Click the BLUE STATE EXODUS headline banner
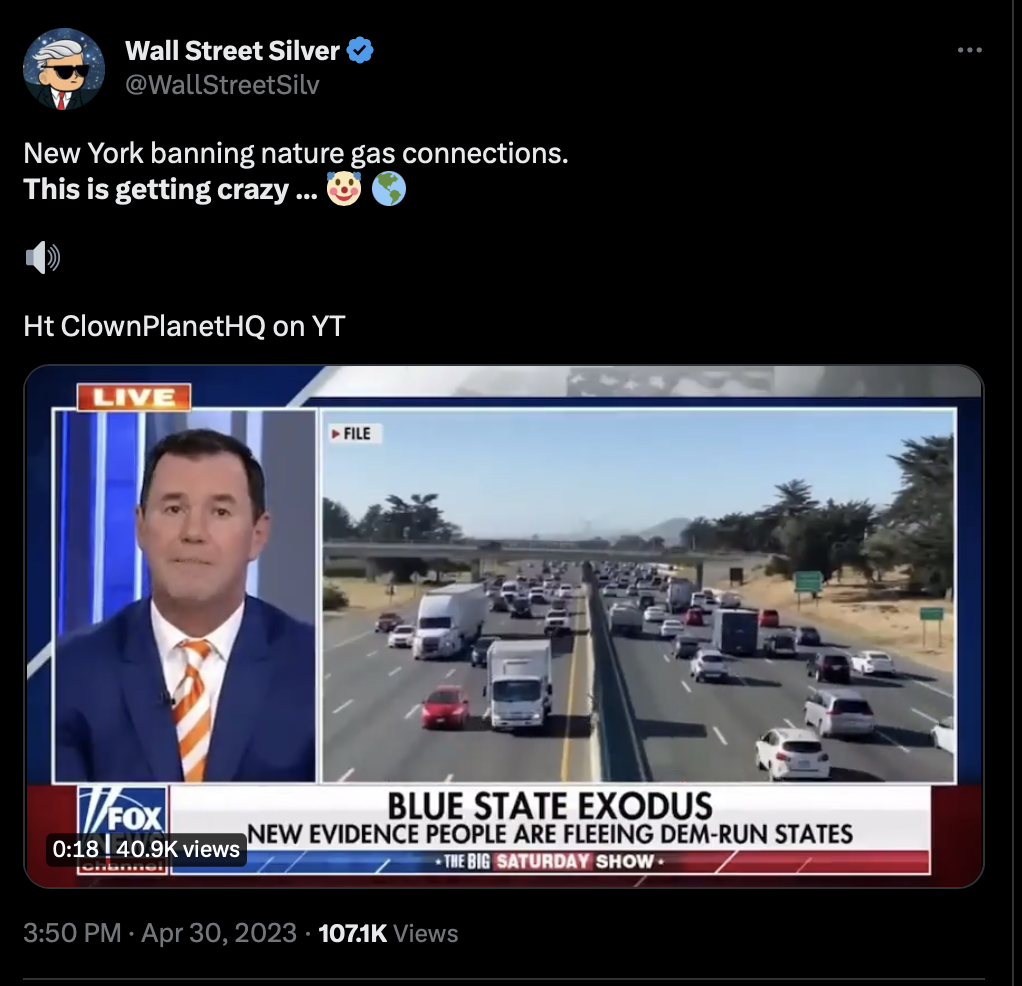The height and width of the screenshot is (986, 1022). pyautogui.click(x=550, y=806)
